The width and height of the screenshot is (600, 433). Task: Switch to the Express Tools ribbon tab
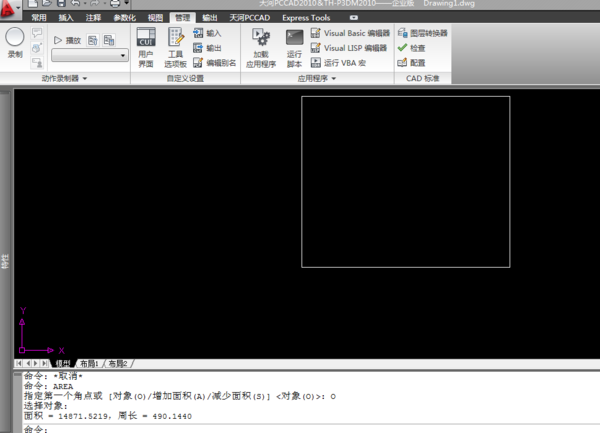(306, 18)
